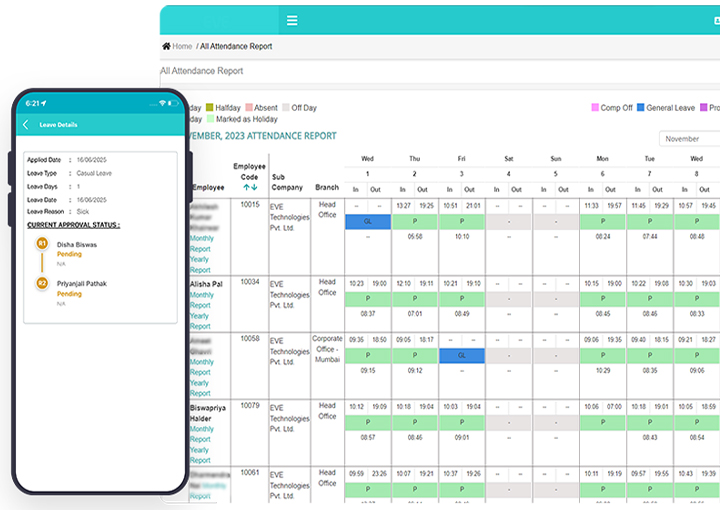This screenshot has width=720, height=510.
Task: Open the November month dropdown
Action: click(x=689, y=139)
